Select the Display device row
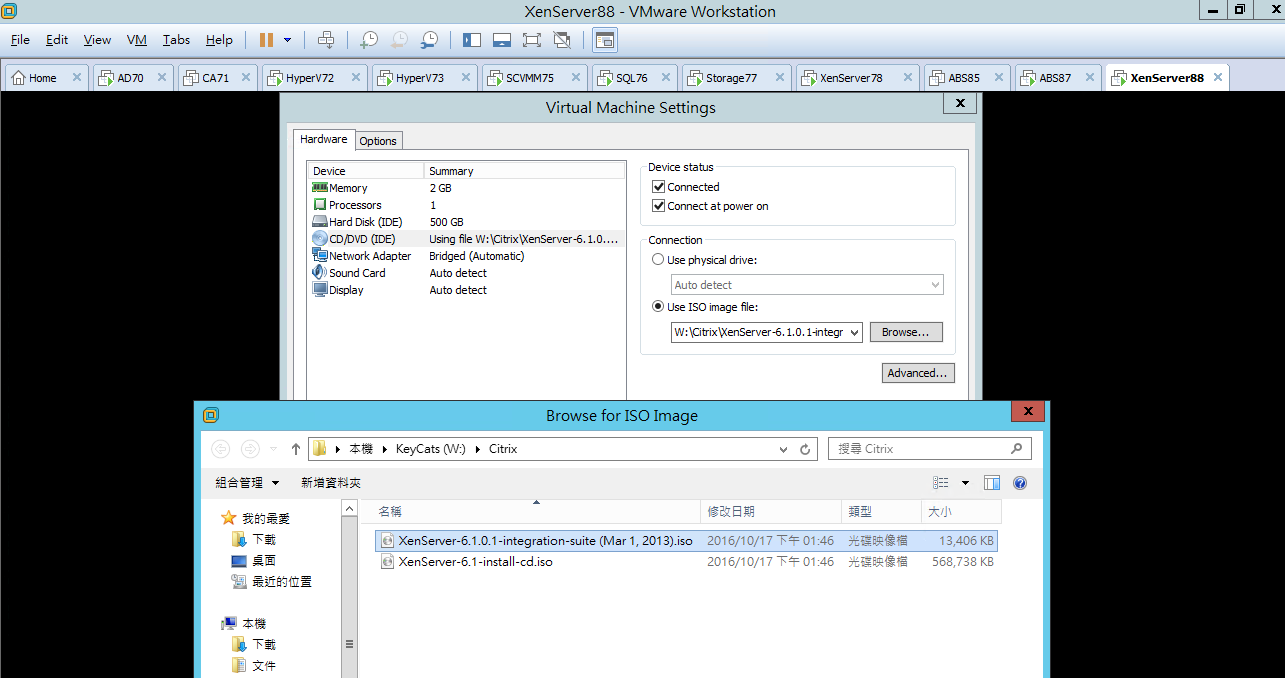 (x=464, y=290)
